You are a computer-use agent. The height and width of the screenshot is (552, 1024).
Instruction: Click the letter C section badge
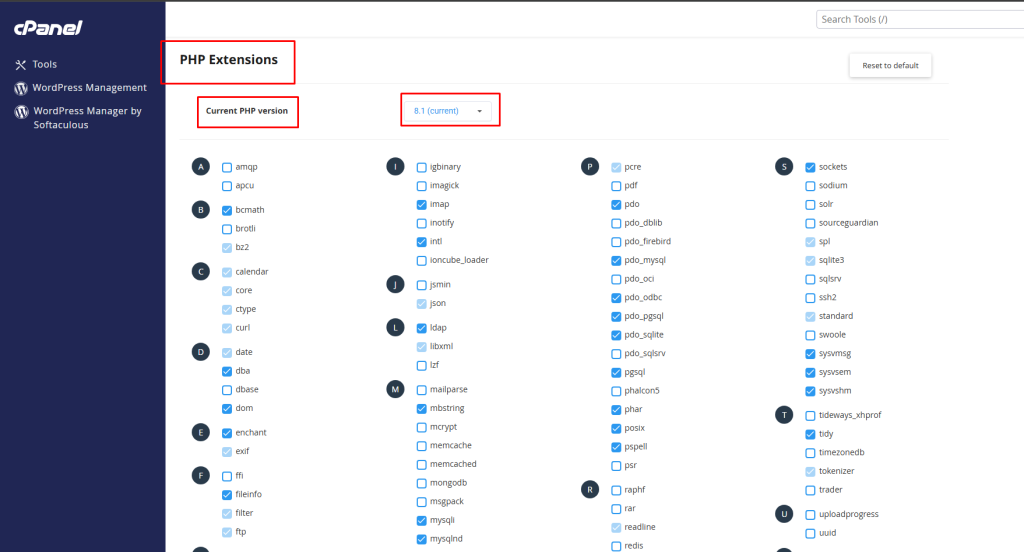(200, 271)
